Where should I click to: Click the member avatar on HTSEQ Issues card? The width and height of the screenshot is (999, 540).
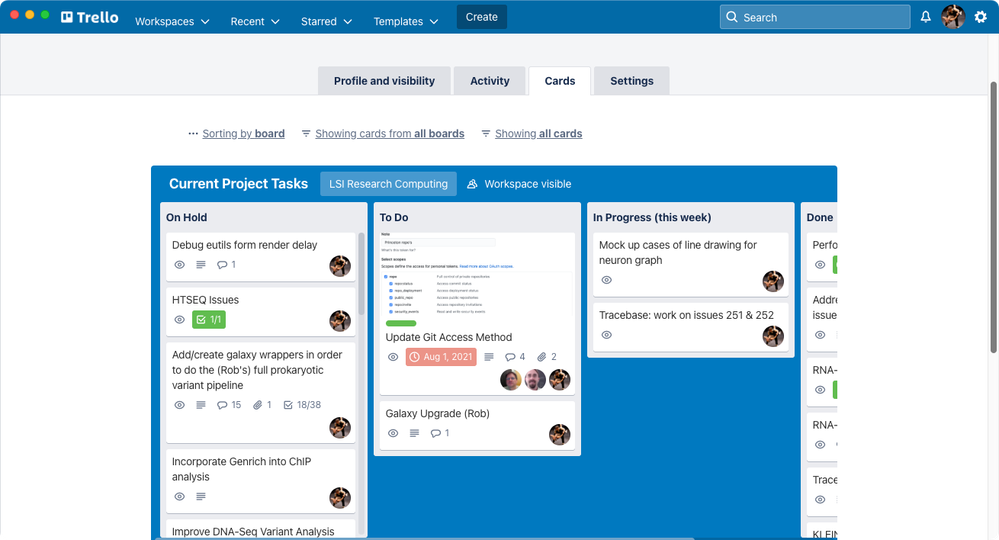point(340,320)
